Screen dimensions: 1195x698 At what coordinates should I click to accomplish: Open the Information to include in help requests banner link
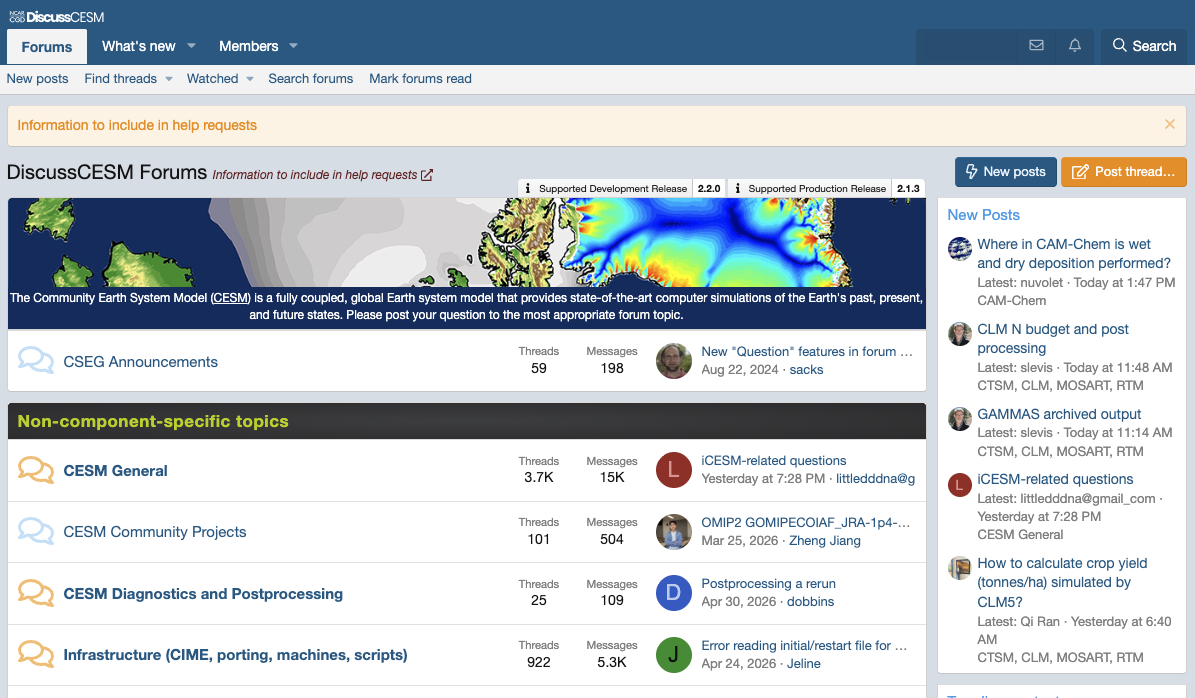tap(137, 125)
